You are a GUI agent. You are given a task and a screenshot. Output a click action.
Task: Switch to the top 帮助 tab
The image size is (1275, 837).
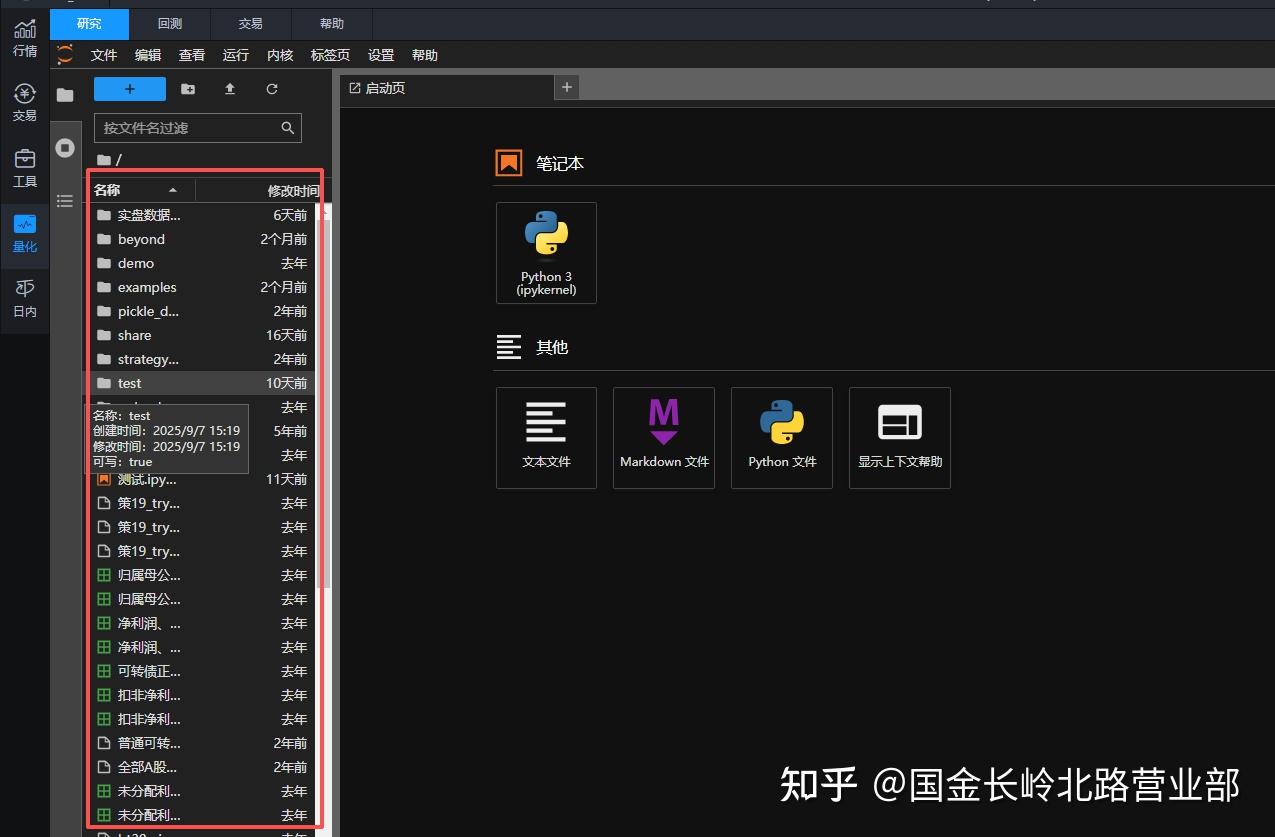(332, 23)
